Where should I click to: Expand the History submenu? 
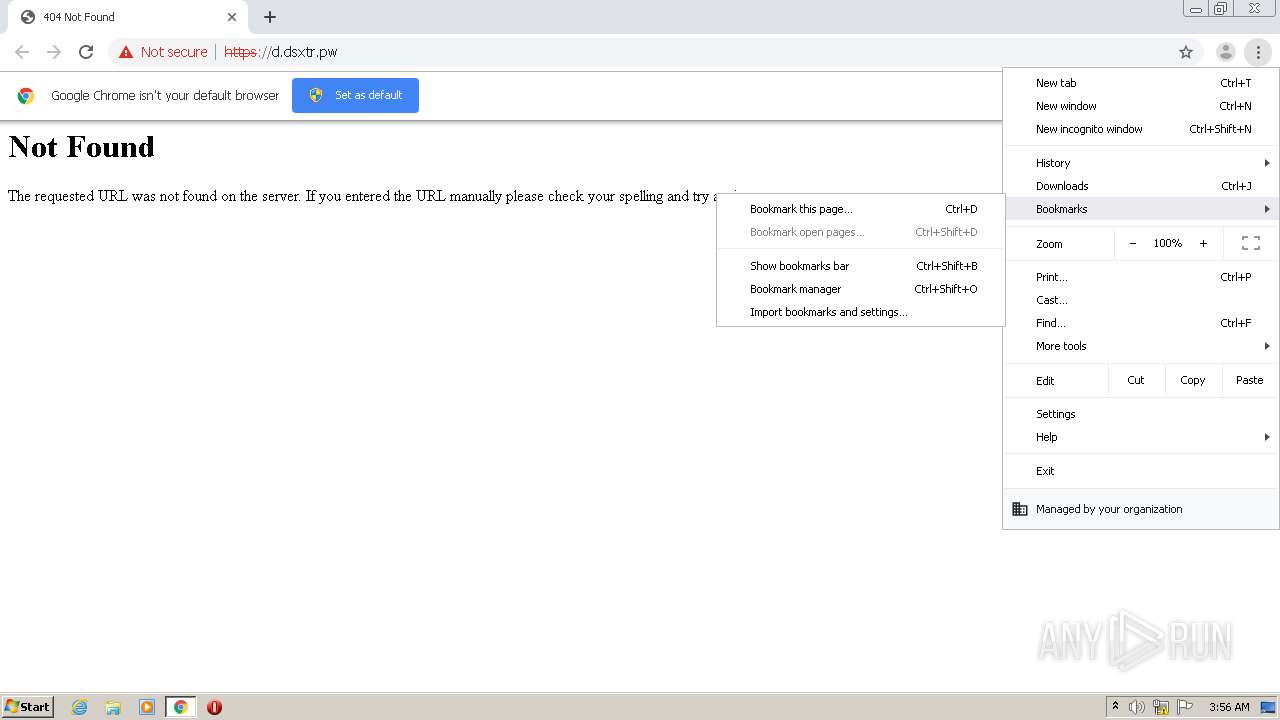[1141, 163]
